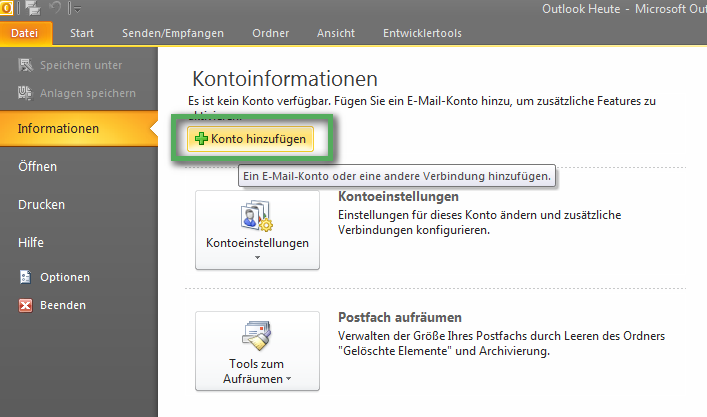Screen dimensions: 707x417
Task: Click the Konto hinzufügen button
Action: [x=250, y=139]
